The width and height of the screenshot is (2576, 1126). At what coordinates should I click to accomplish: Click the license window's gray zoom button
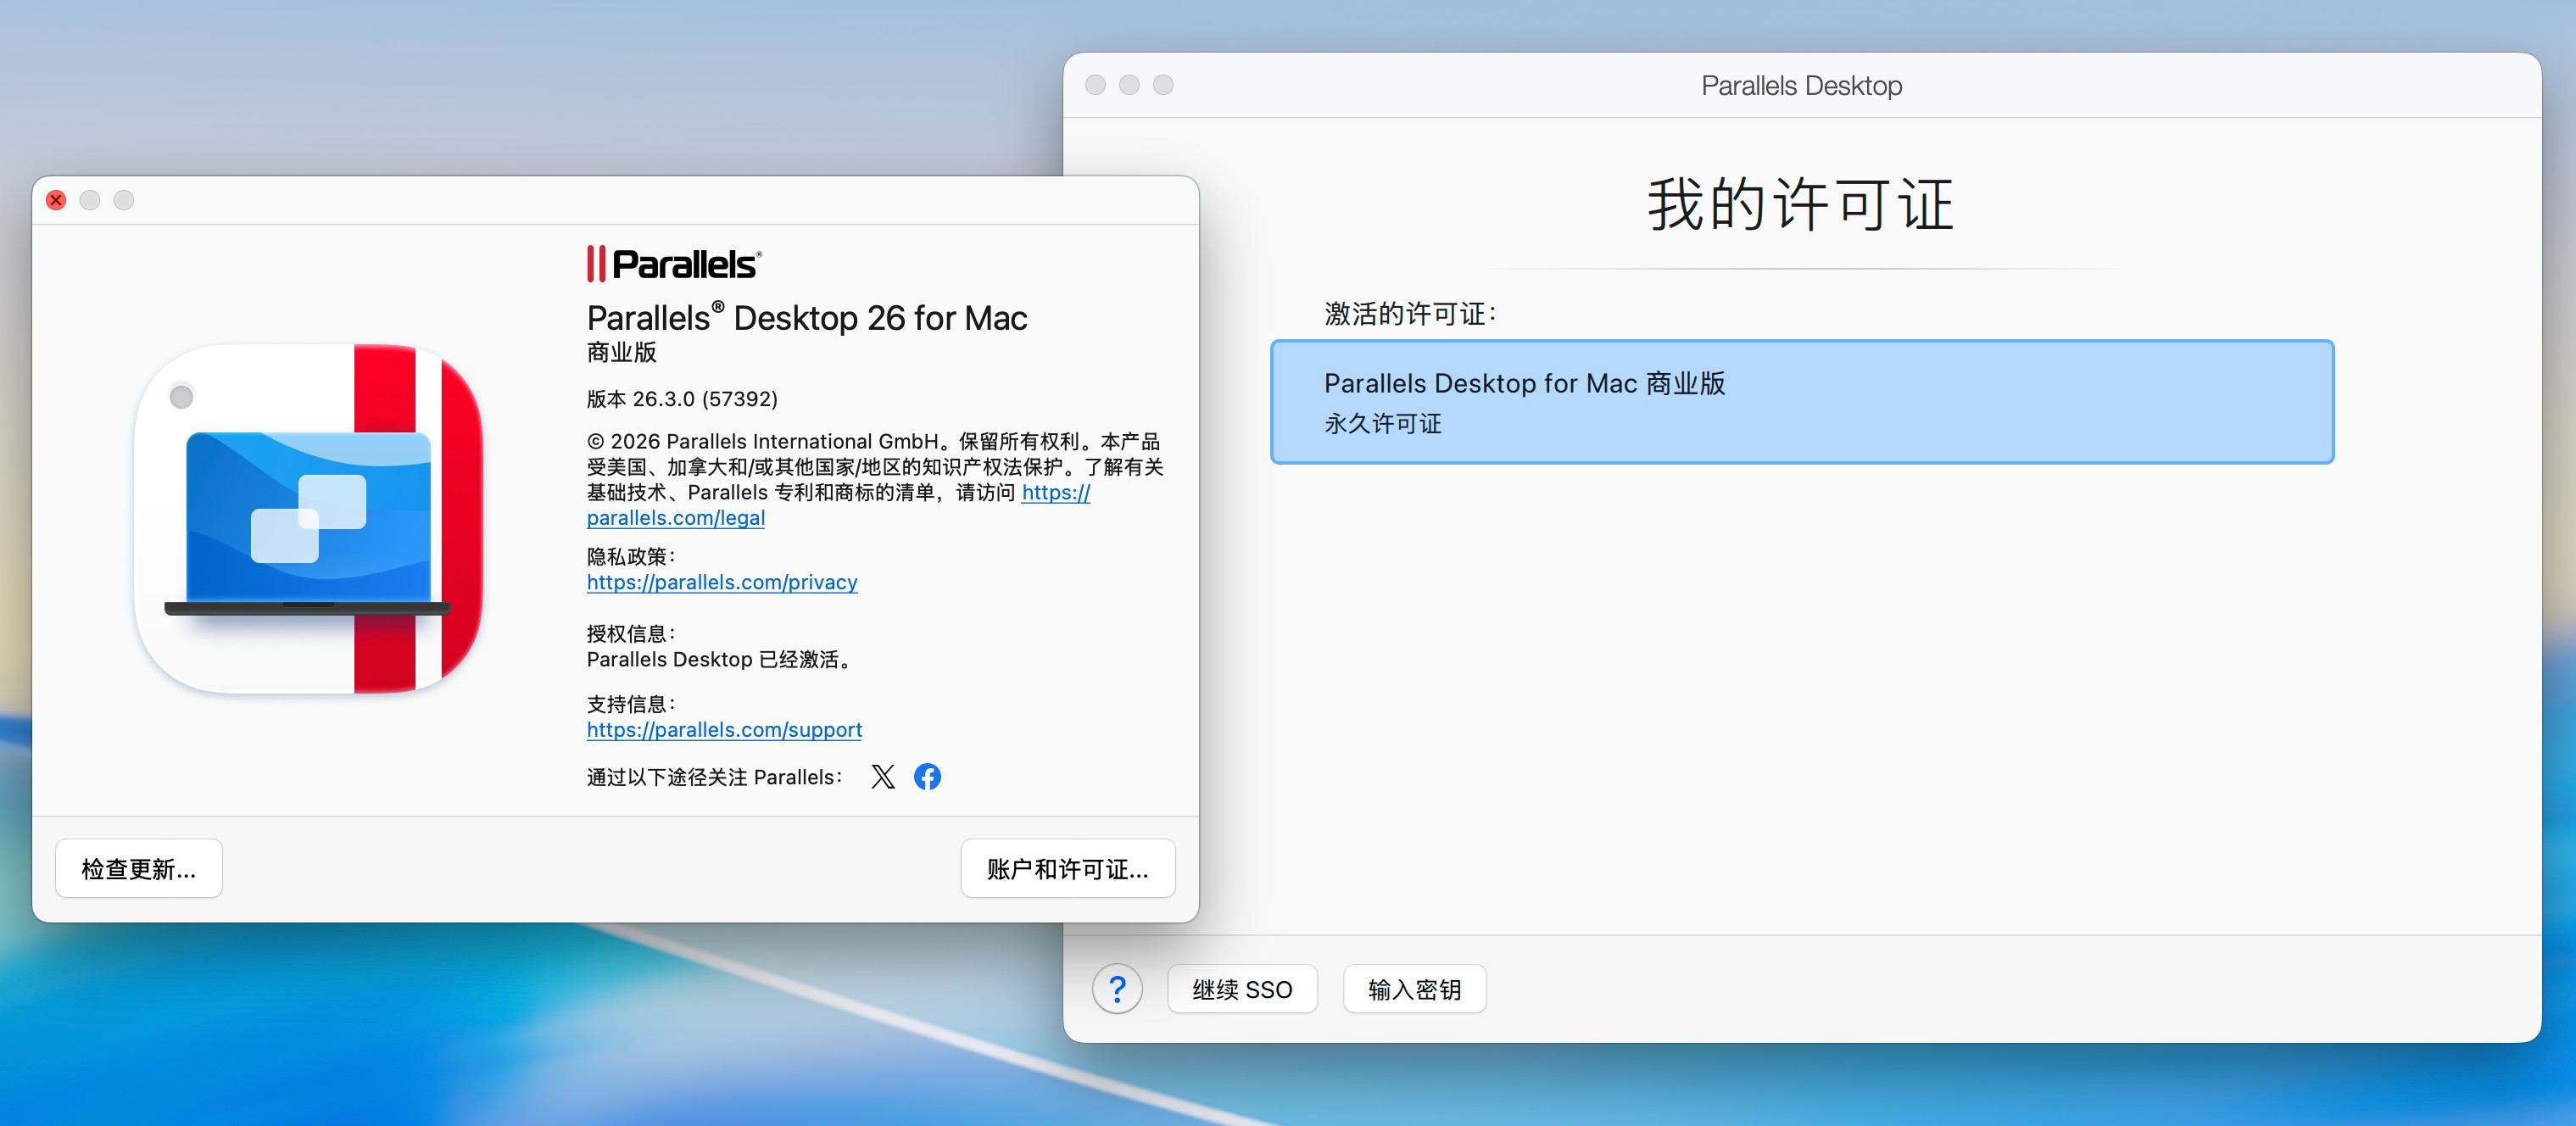[x=1163, y=85]
